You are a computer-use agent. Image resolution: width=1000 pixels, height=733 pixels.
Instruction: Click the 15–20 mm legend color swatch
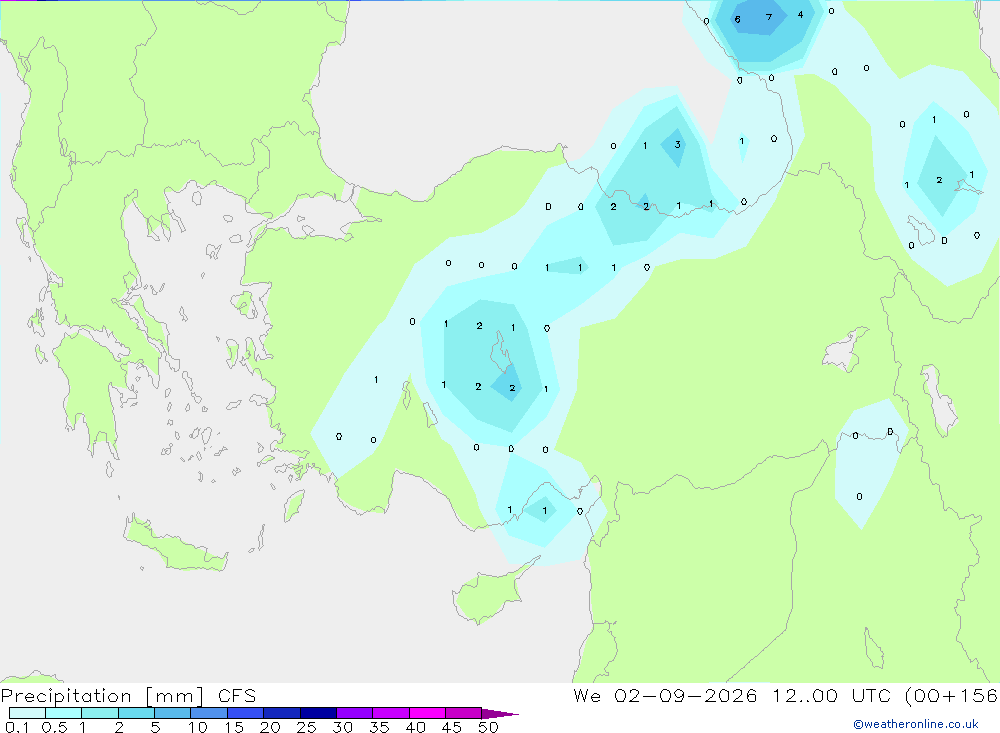click(x=246, y=713)
